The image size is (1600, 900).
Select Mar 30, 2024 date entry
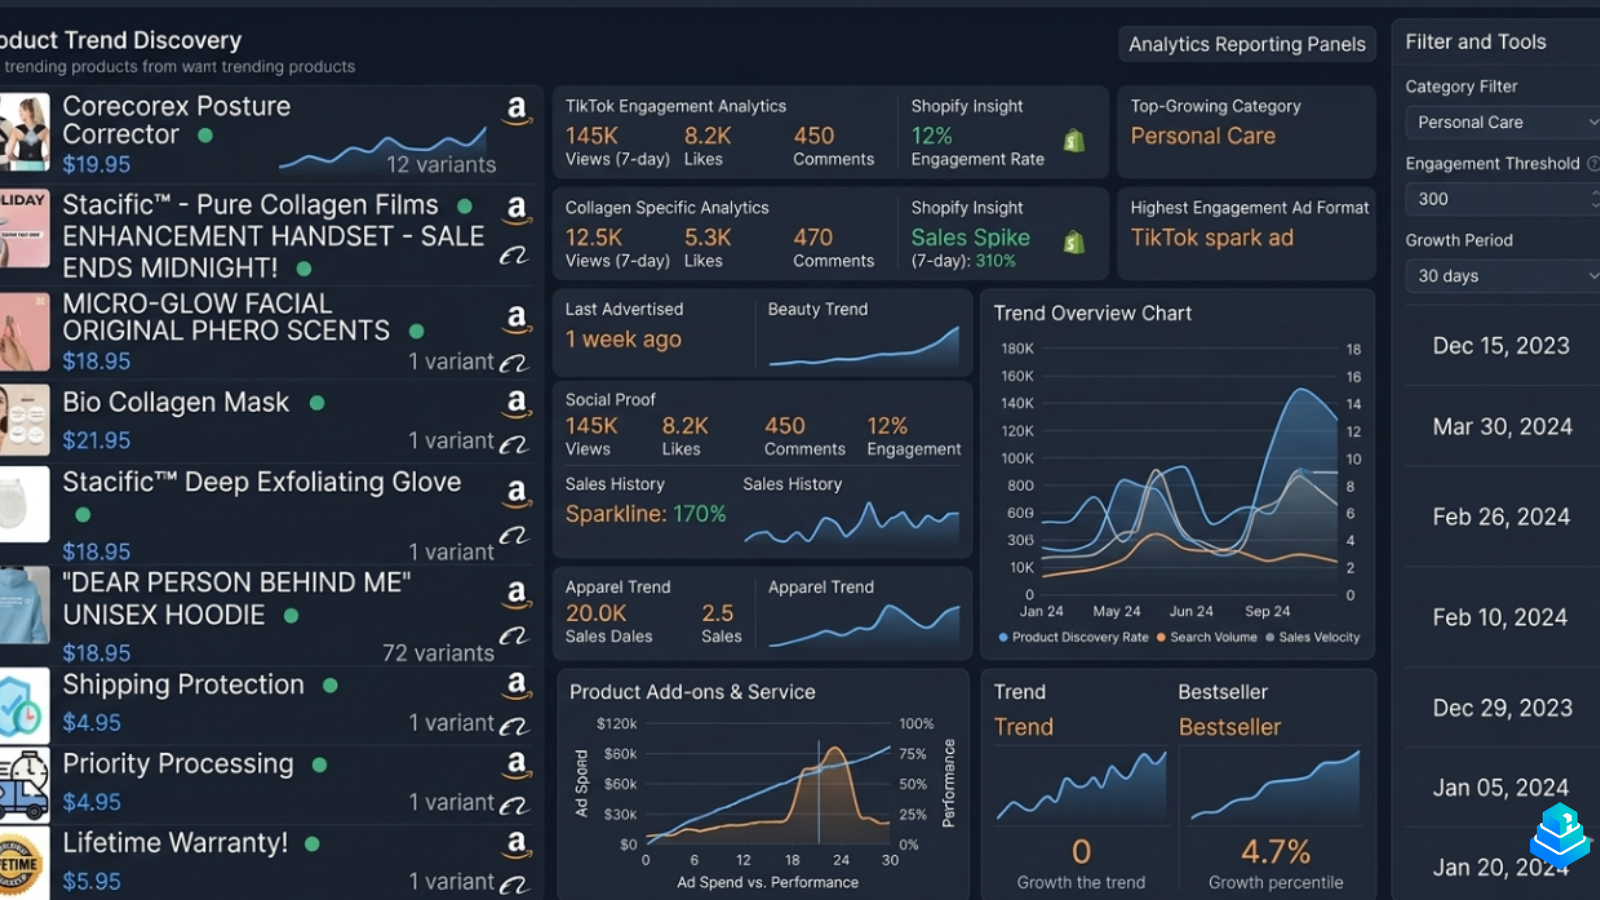tap(1502, 427)
